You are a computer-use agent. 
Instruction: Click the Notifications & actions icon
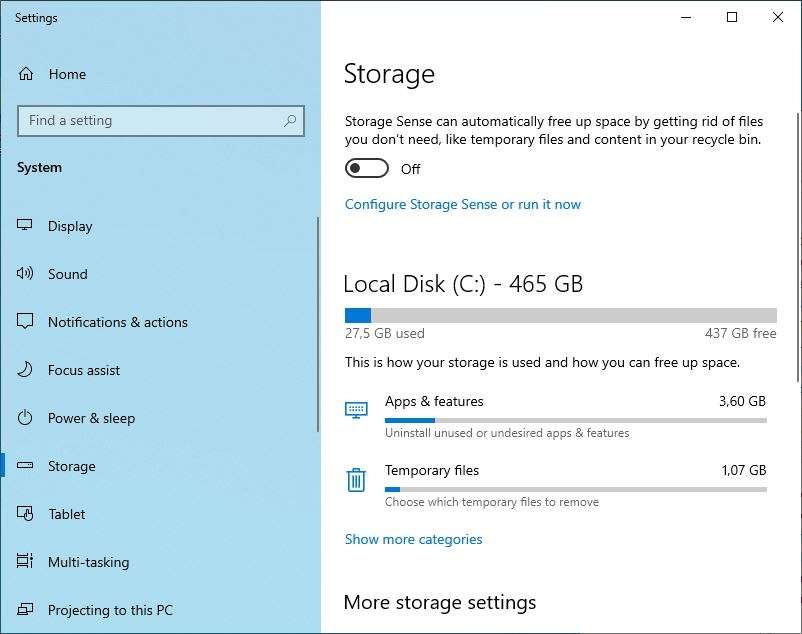[26, 322]
